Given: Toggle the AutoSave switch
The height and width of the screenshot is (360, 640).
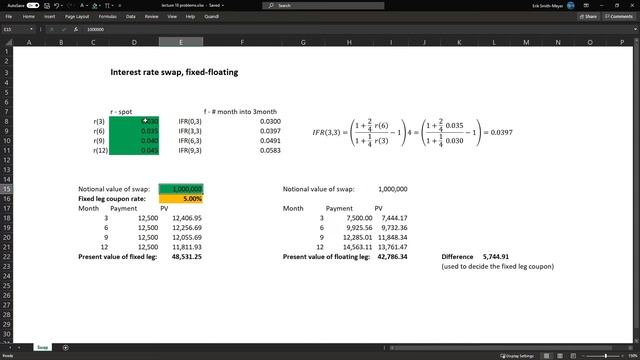Looking at the screenshot, I should click(33, 5).
